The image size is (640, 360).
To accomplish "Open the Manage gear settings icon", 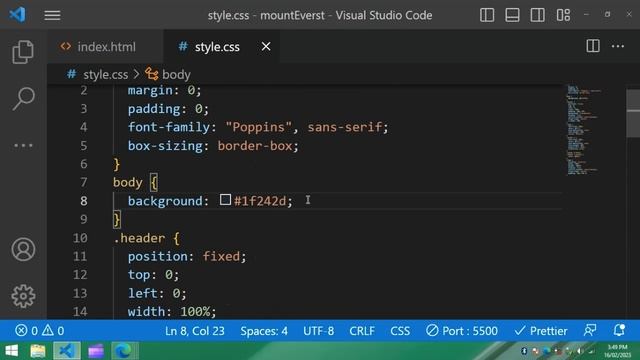I will click(x=23, y=296).
